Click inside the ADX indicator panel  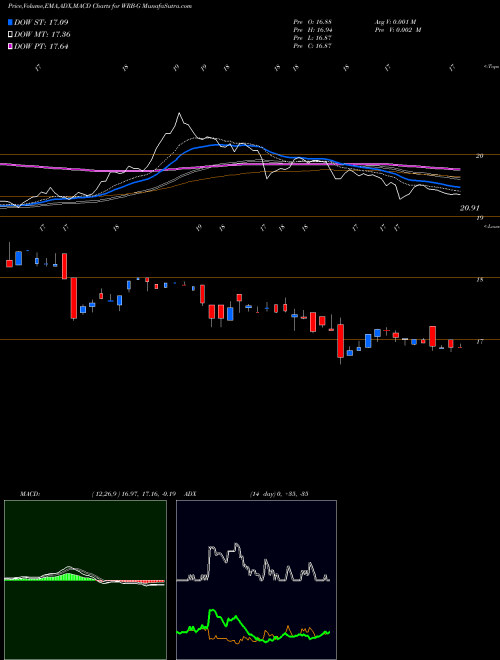point(256,580)
